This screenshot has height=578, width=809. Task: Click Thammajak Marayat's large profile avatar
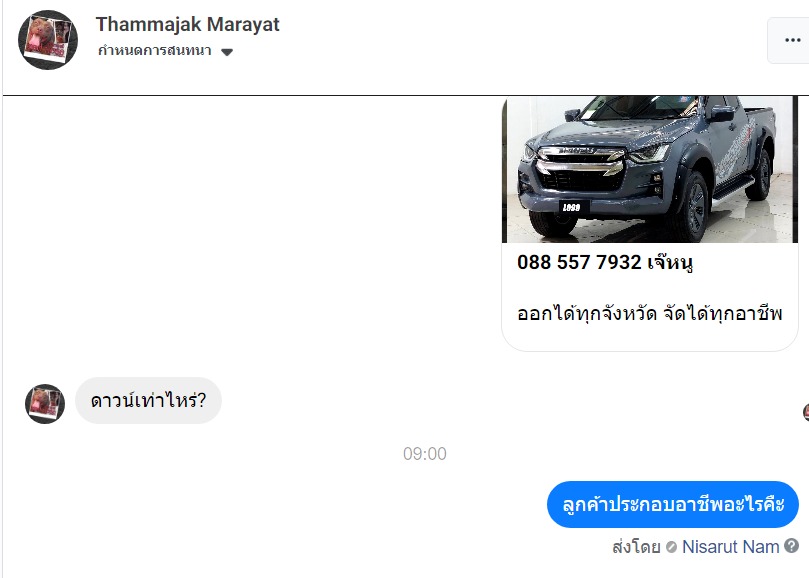pos(48,40)
